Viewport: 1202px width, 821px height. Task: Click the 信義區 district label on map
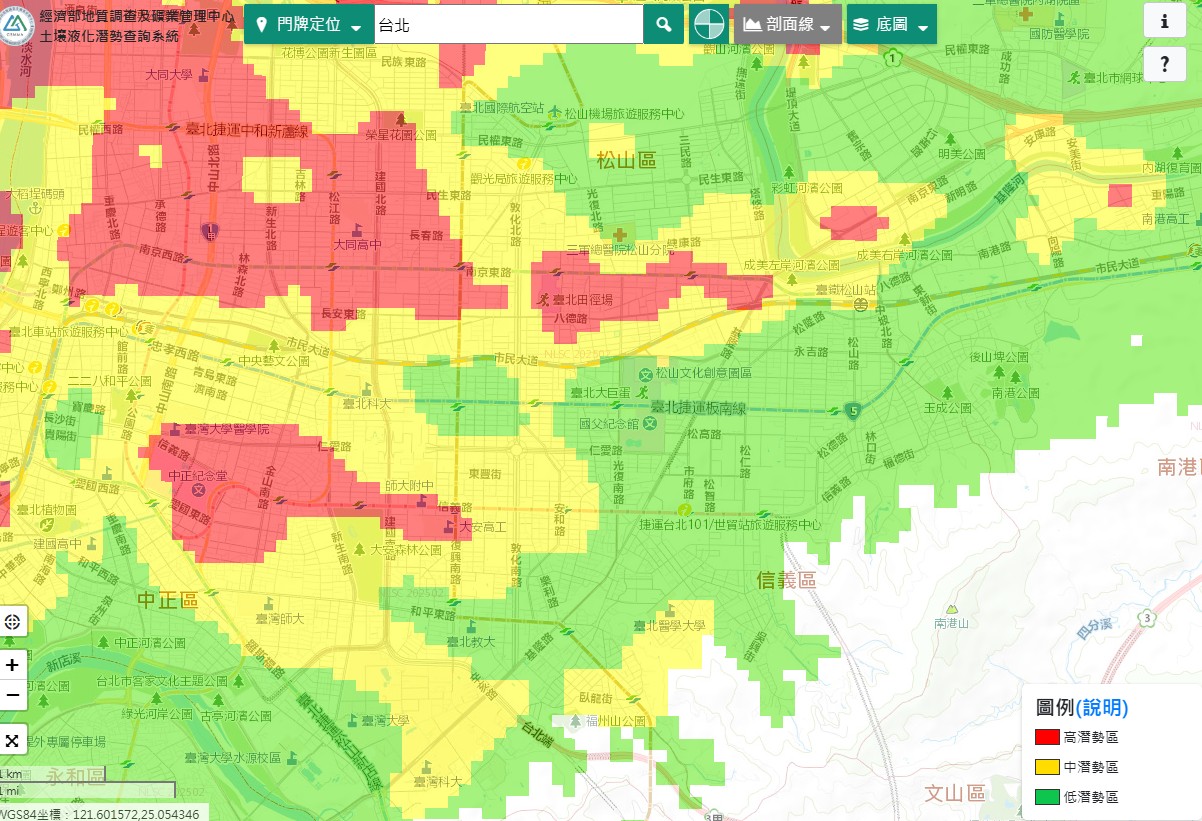[x=786, y=580]
